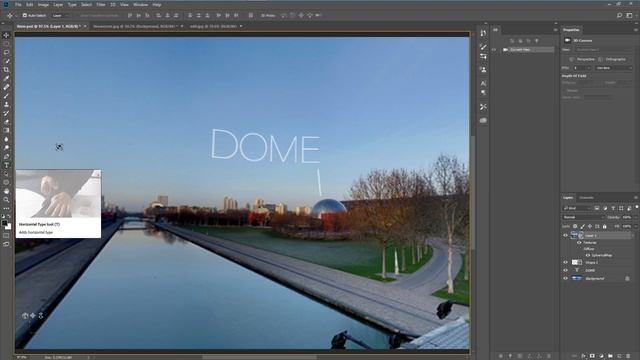
Task: Filter 3D panel by whole scene icon
Action: [x=512, y=41]
